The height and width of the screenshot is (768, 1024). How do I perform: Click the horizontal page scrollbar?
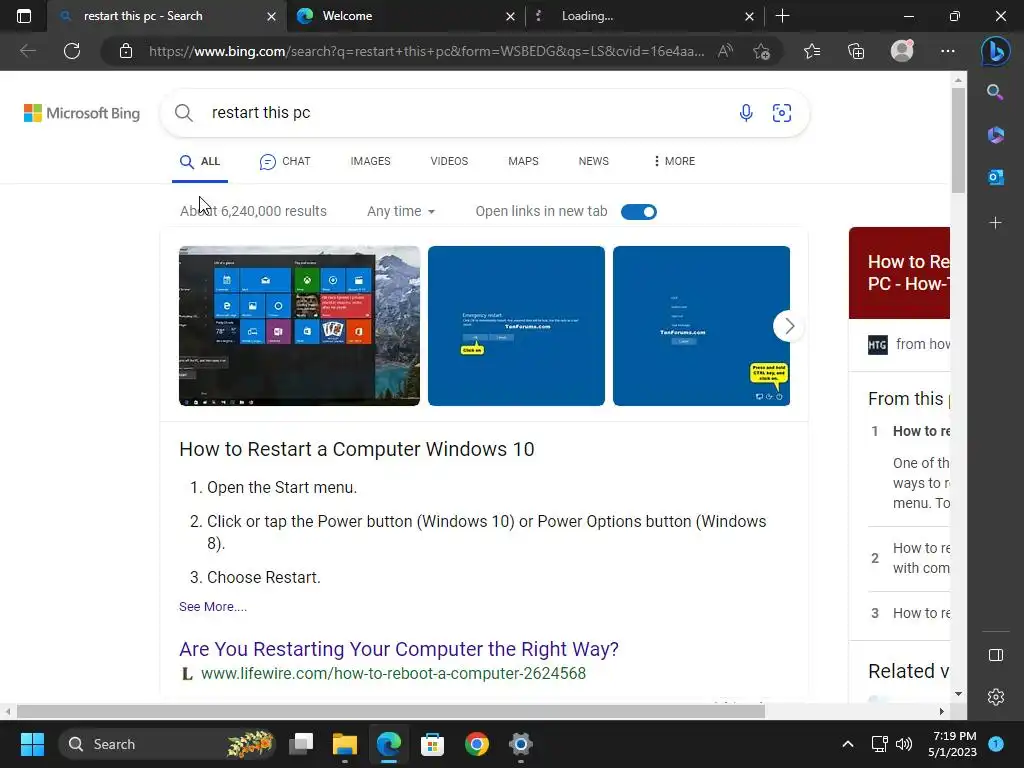[x=391, y=711]
